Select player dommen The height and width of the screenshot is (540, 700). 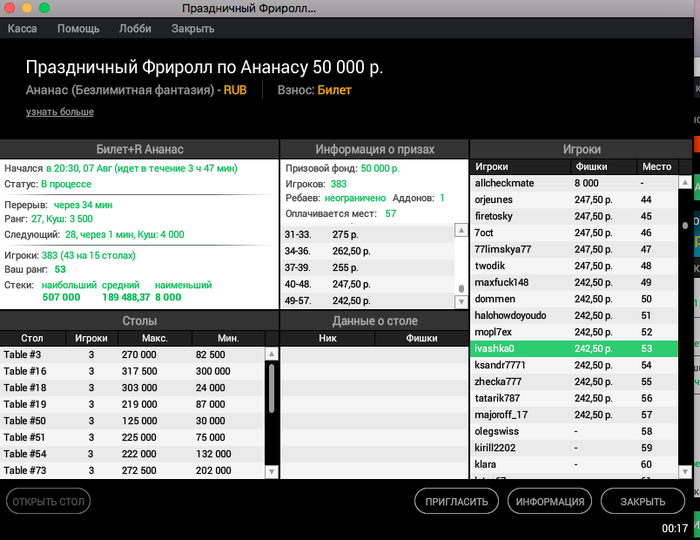point(574,299)
